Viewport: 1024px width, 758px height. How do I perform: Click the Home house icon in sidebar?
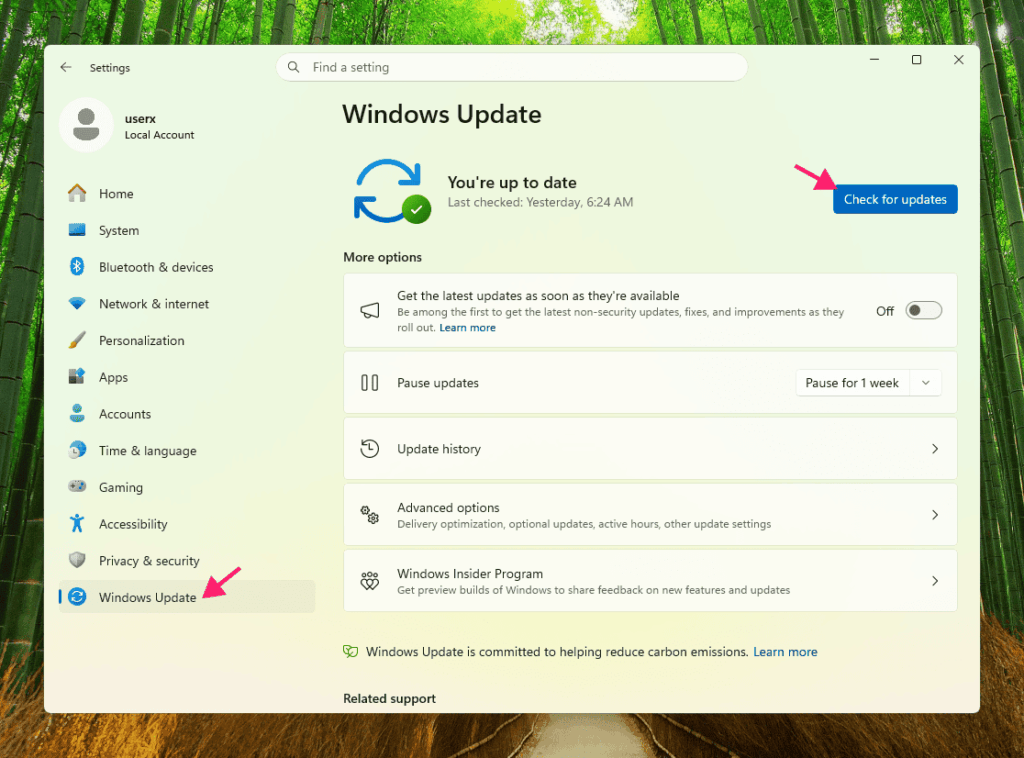pyautogui.click(x=77, y=193)
